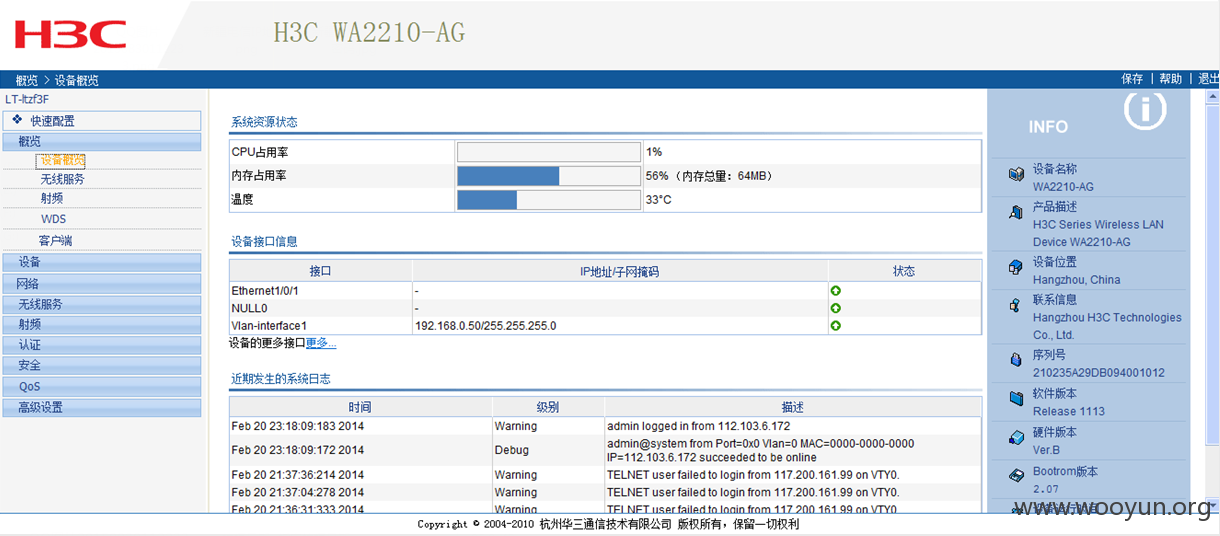This screenshot has height=536, width=1220.
Task: Click the 设备位置 icon in INFO panel
Action: coord(1016,268)
